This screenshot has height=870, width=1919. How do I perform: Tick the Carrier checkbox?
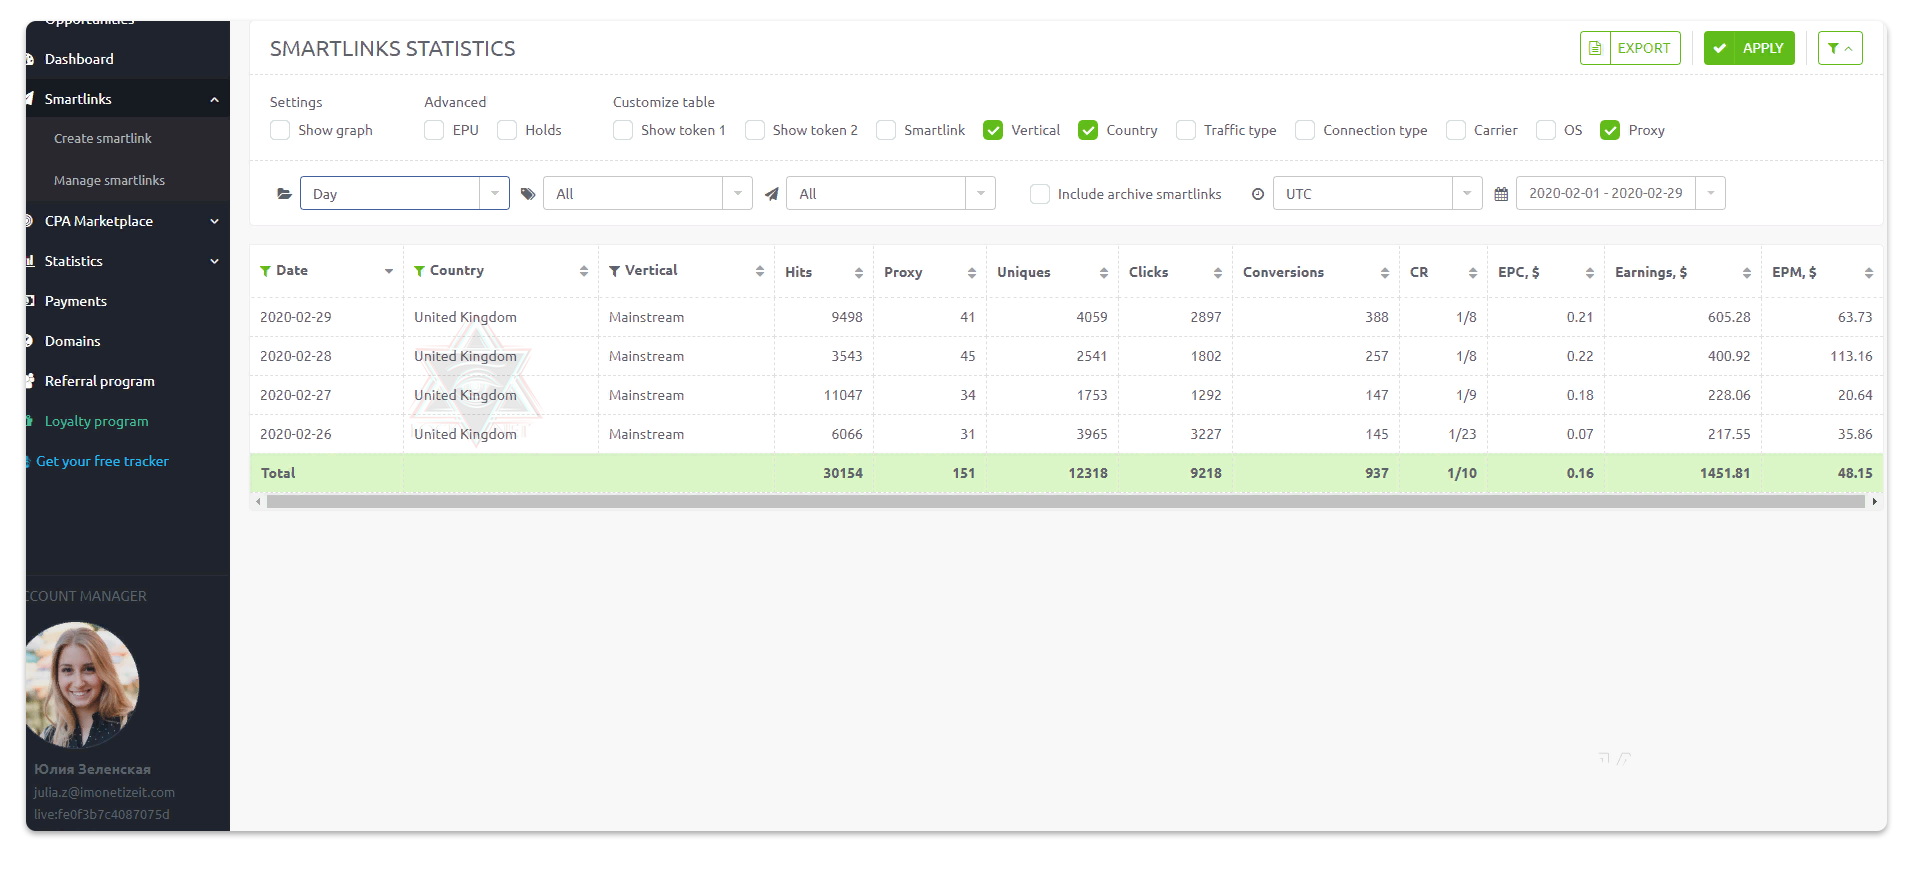click(x=1456, y=130)
